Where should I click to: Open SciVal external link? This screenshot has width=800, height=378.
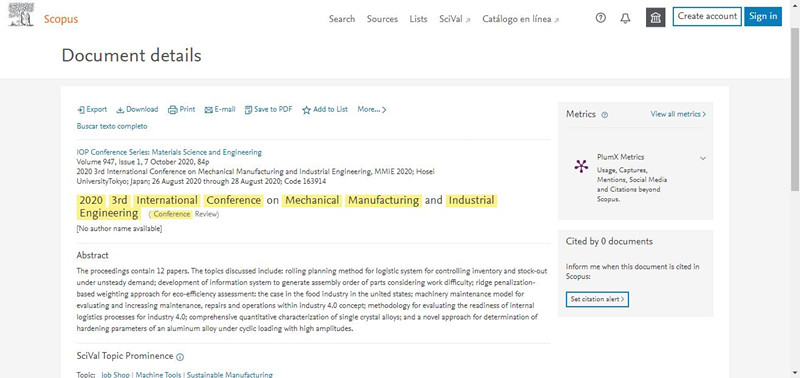tap(455, 19)
